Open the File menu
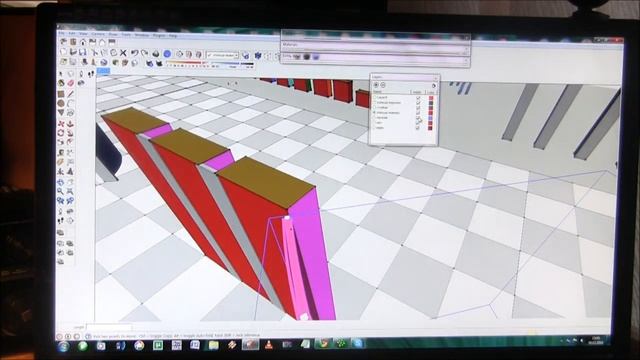Image resolution: width=640 pixels, height=360 pixels. [61, 34]
